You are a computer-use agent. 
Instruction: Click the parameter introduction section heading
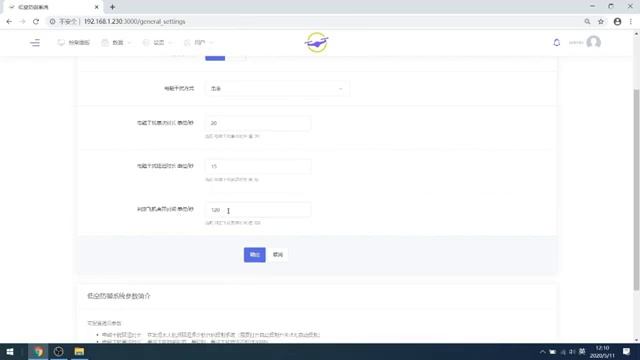[119, 296]
